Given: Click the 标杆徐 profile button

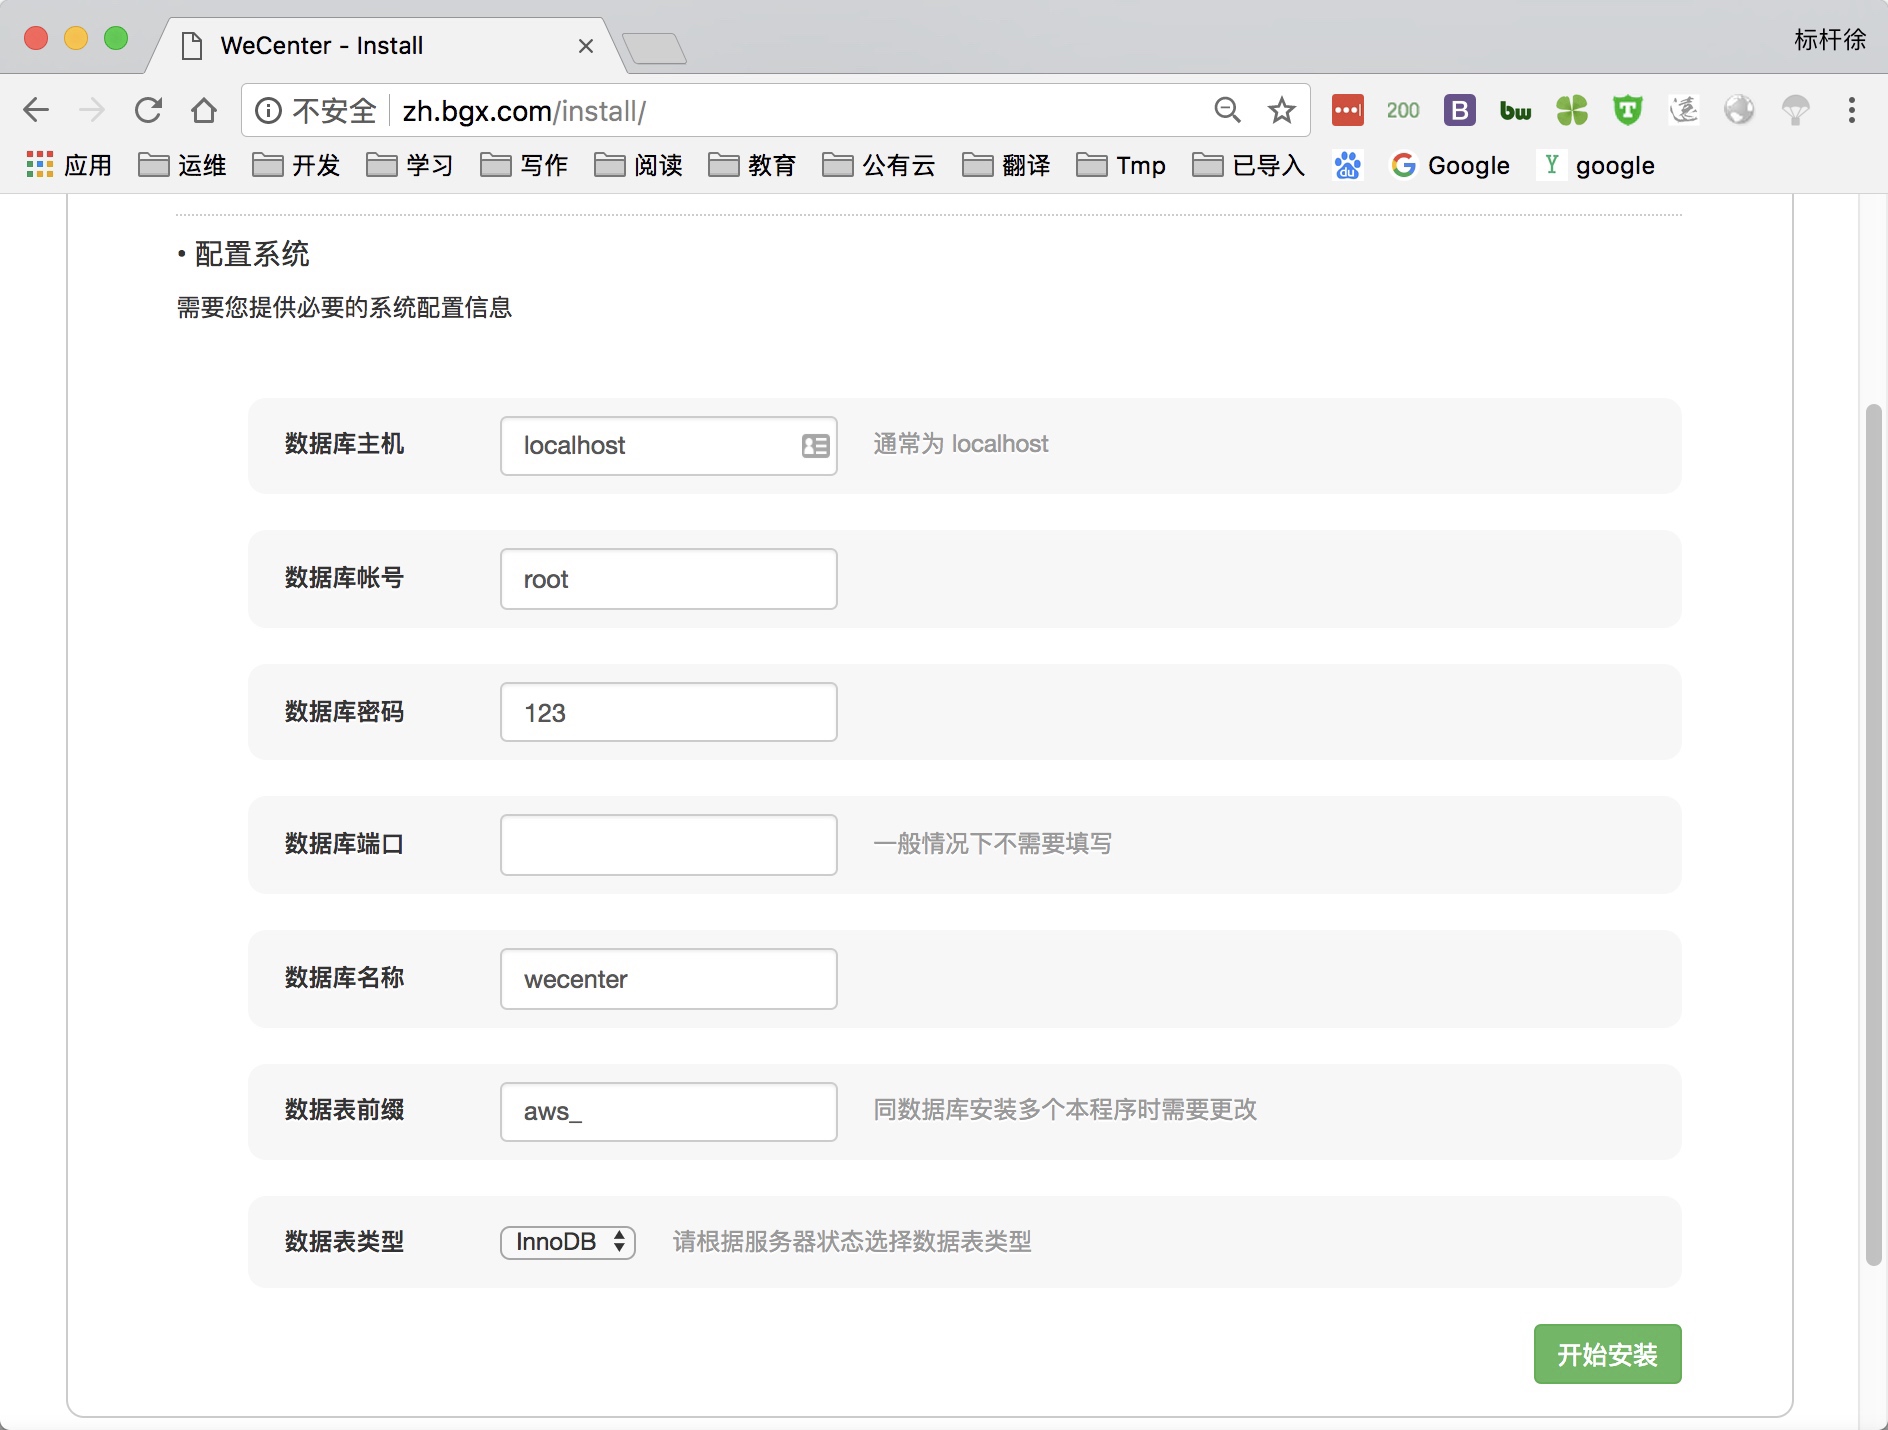Looking at the screenshot, I should pos(1830,39).
